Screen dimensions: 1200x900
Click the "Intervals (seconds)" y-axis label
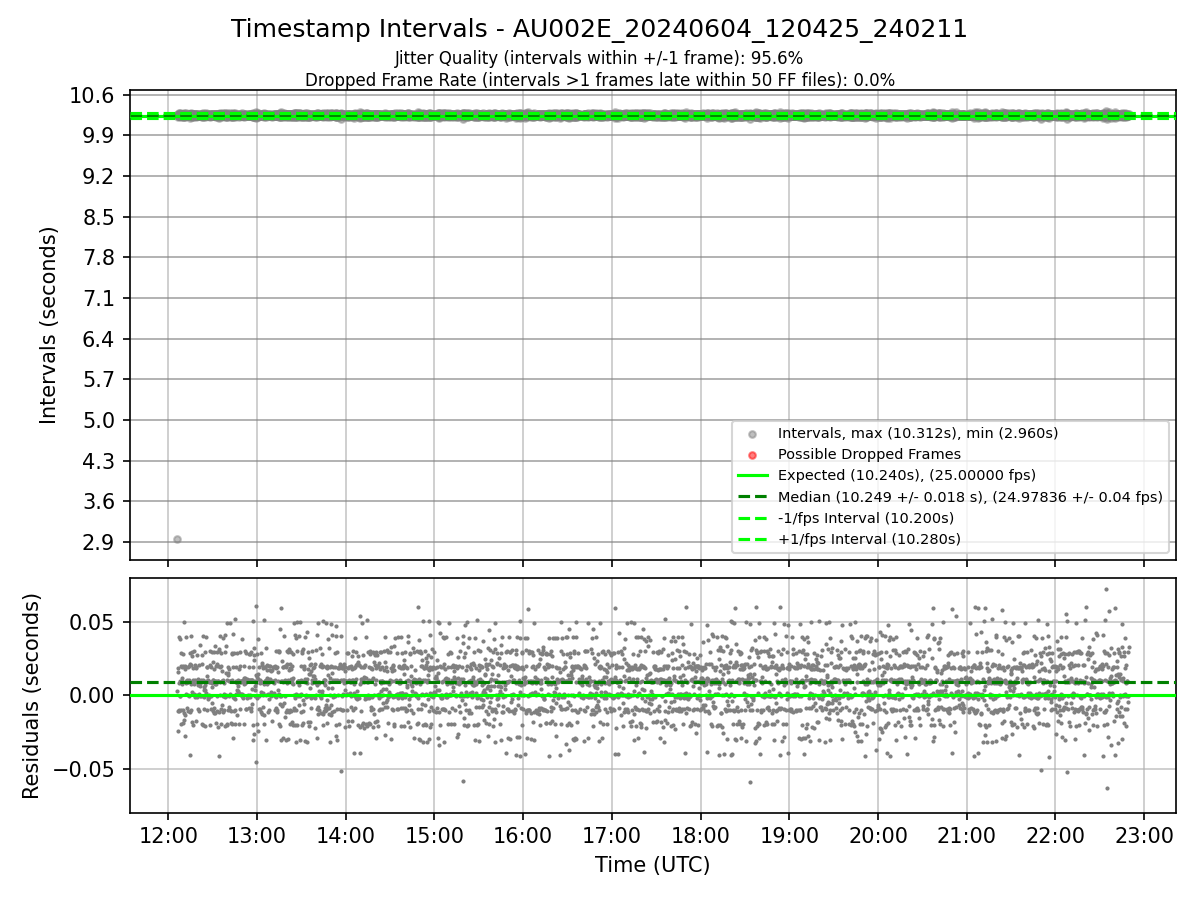click(x=49, y=325)
